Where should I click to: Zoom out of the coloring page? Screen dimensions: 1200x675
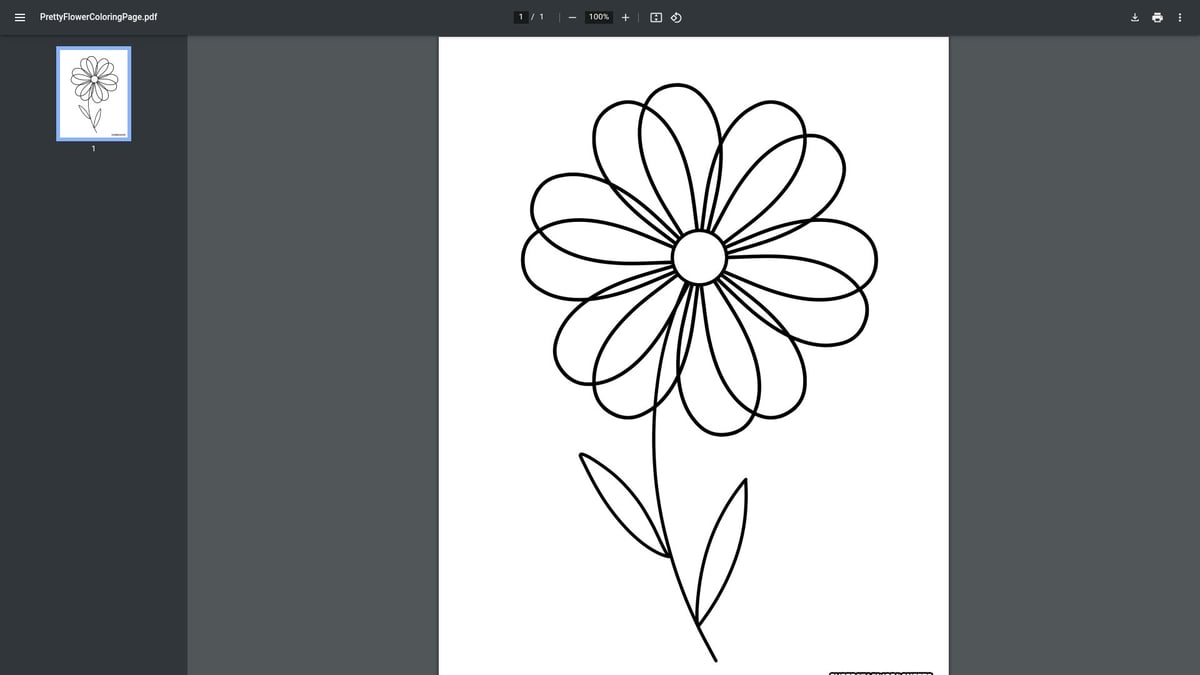(x=572, y=17)
